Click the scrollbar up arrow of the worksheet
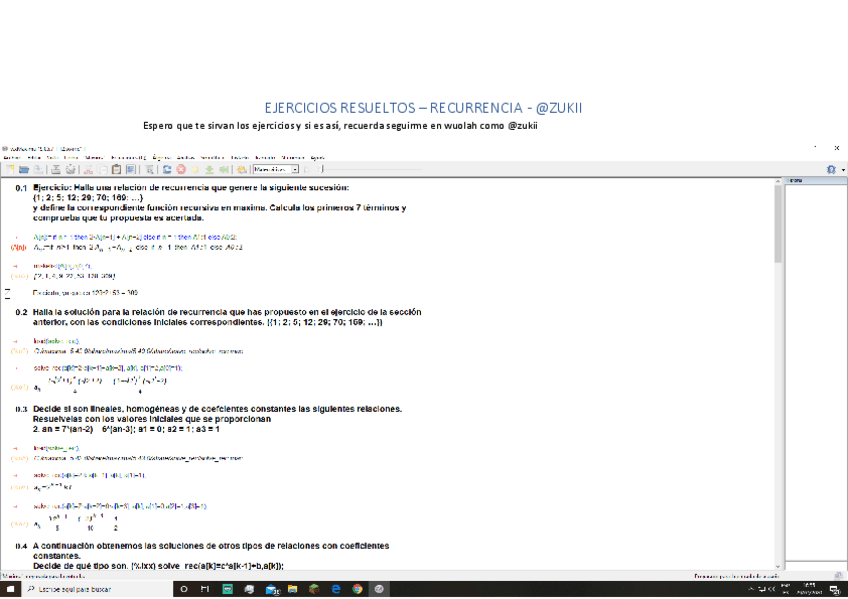The height and width of the screenshot is (599, 848). tap(778, 182)
